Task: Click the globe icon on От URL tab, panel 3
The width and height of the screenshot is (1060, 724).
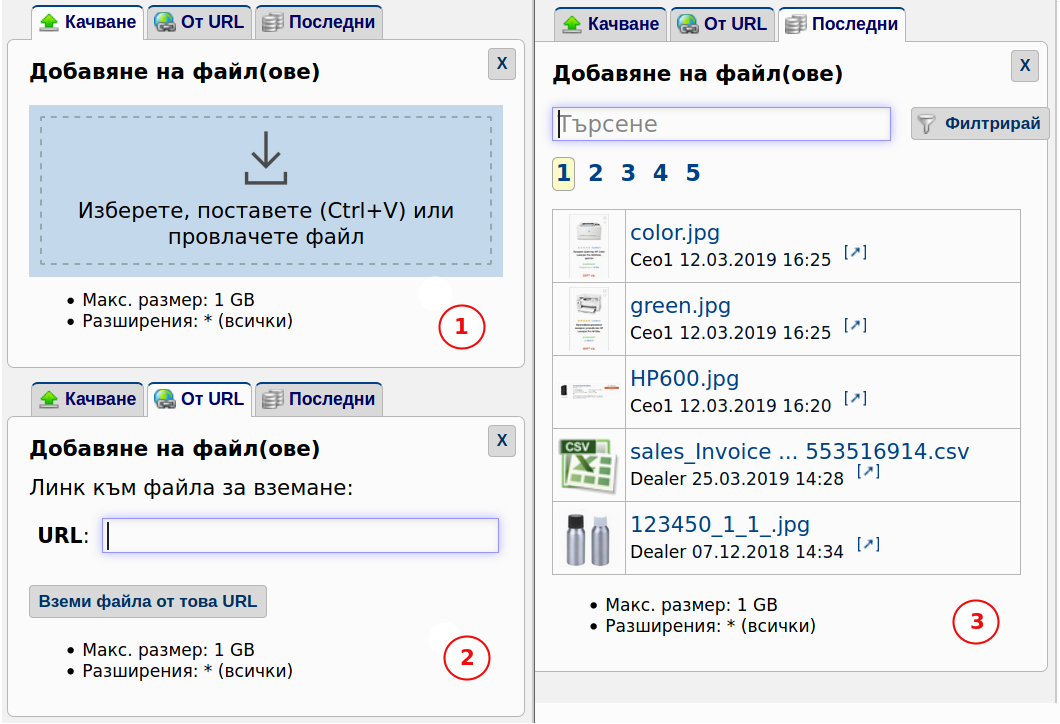Action: [688, 24]
